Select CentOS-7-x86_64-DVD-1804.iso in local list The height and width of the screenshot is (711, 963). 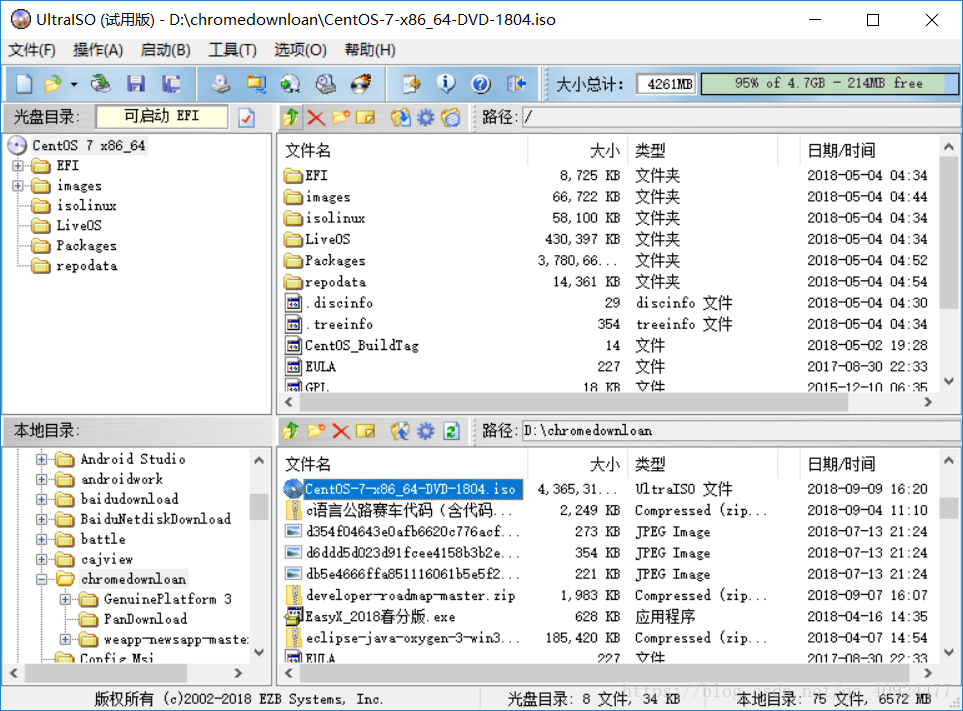[413, 489]
